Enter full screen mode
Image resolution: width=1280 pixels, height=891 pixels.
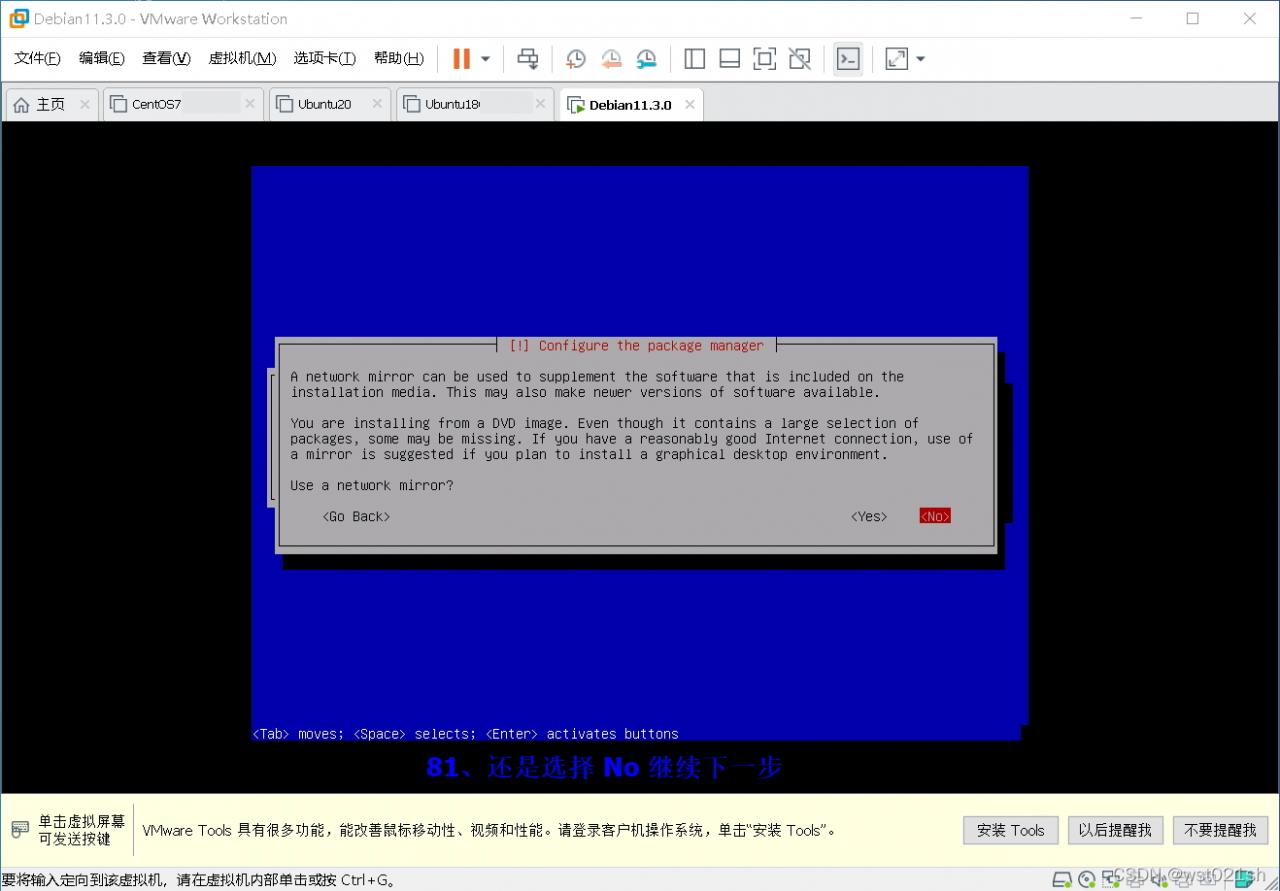[x=764, y=59]
